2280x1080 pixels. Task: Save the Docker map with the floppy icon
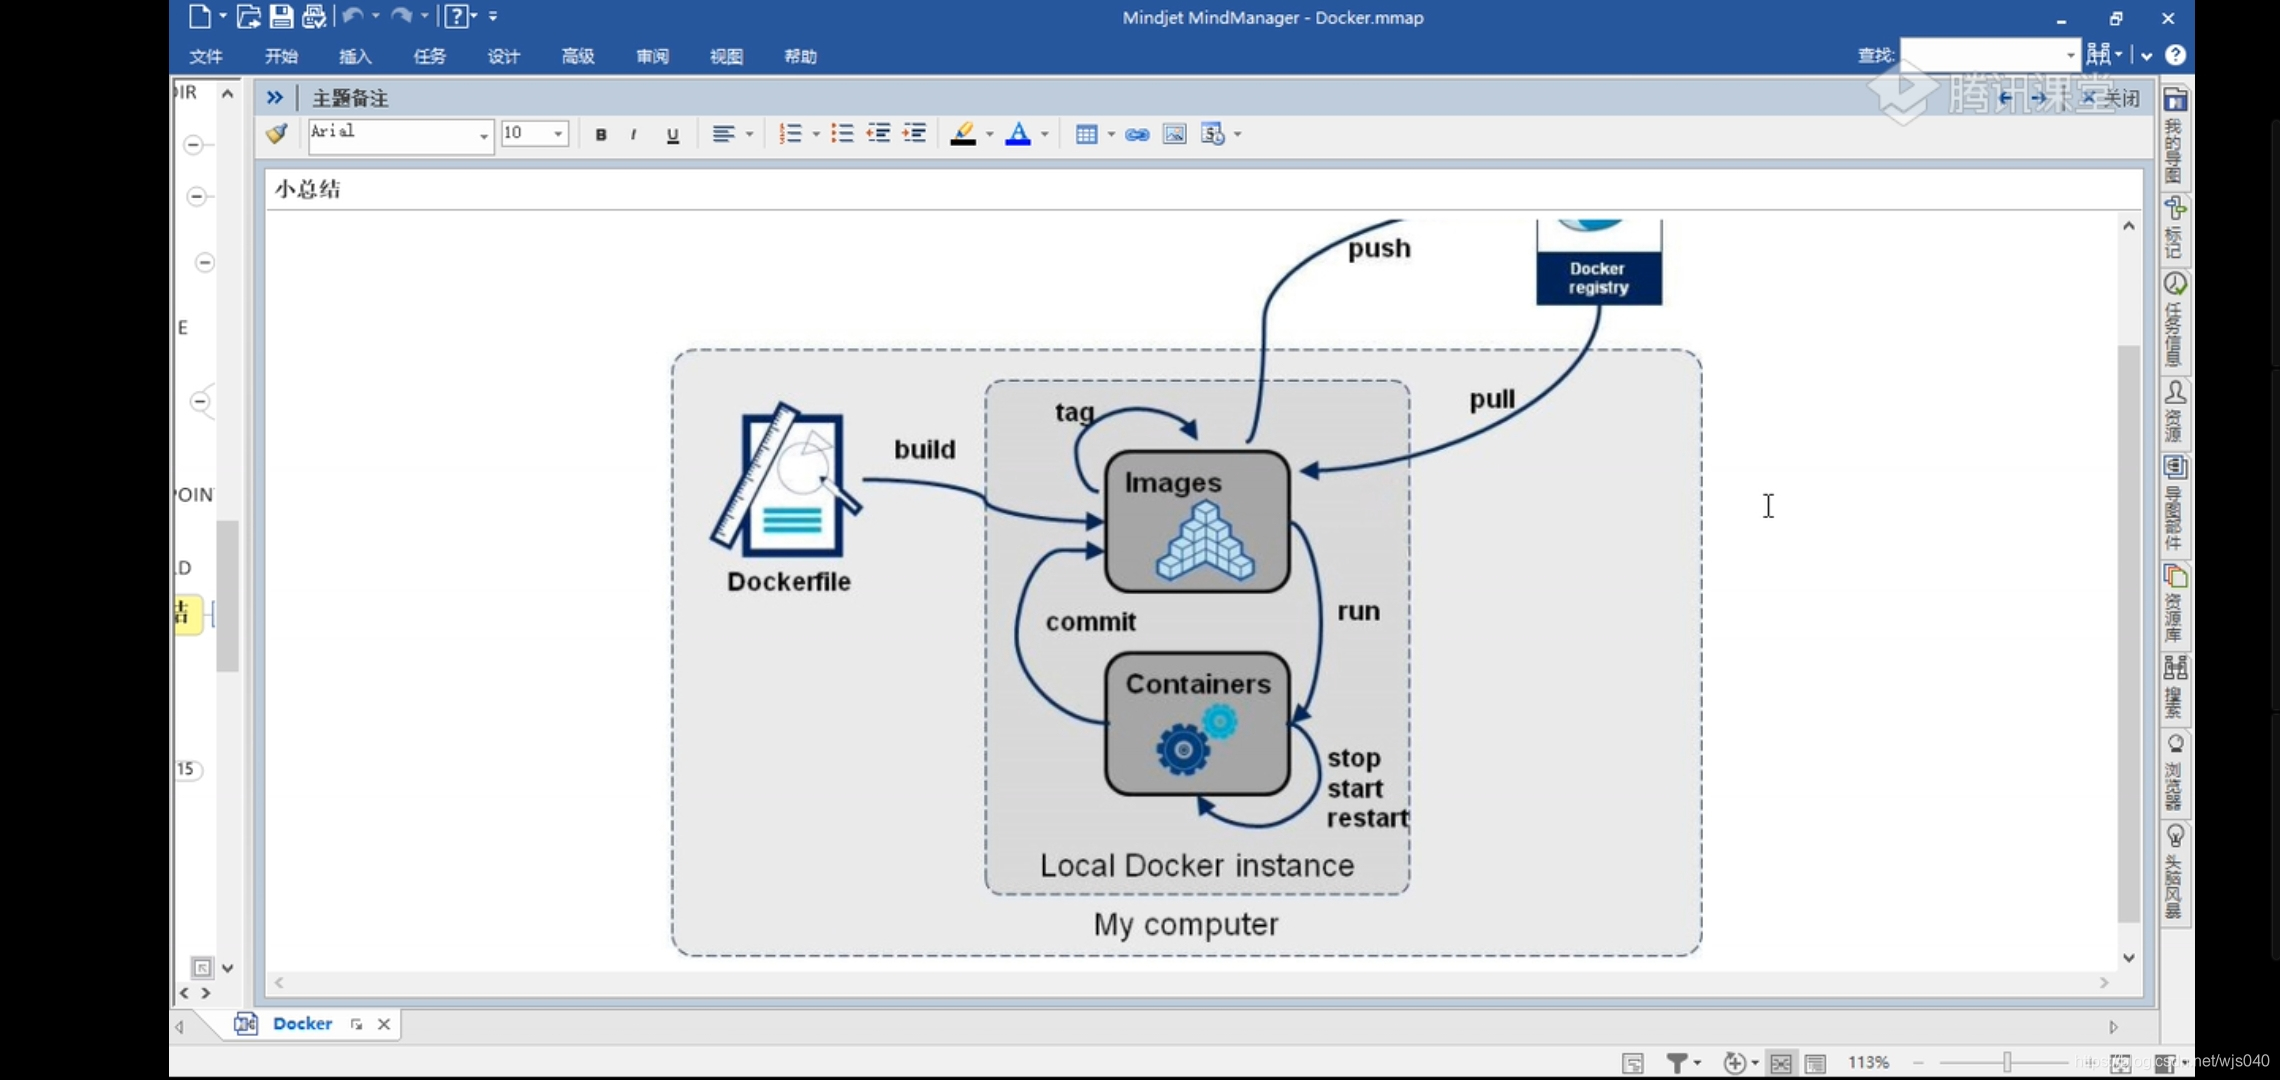(281, 16)
